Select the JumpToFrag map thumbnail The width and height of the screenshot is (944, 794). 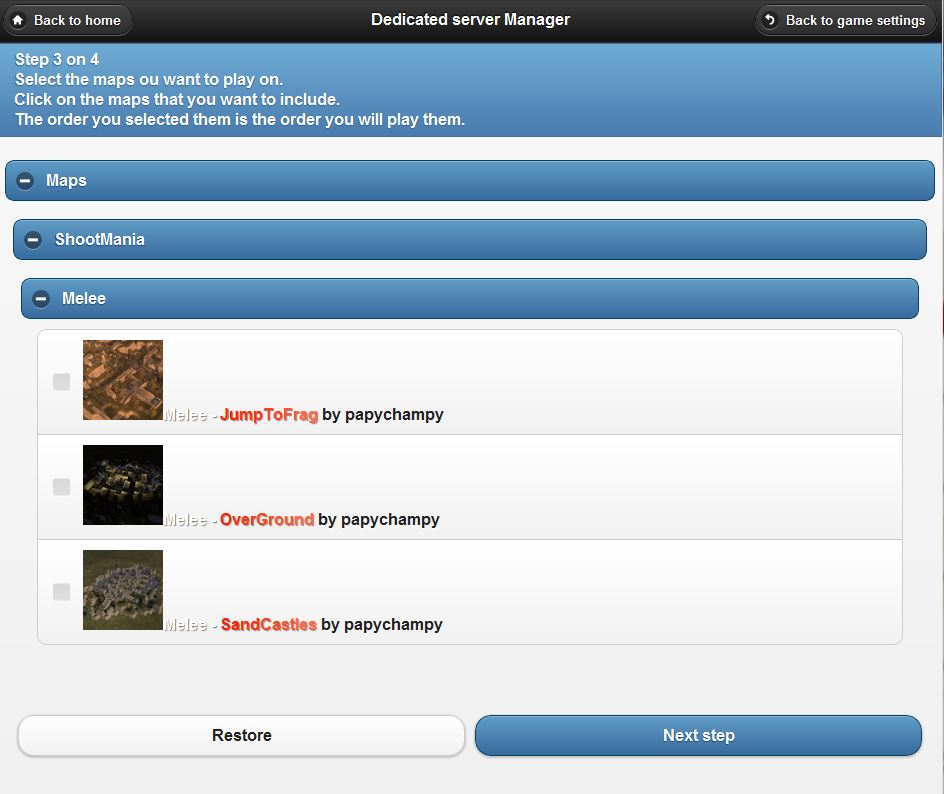[x=123, y=380]
